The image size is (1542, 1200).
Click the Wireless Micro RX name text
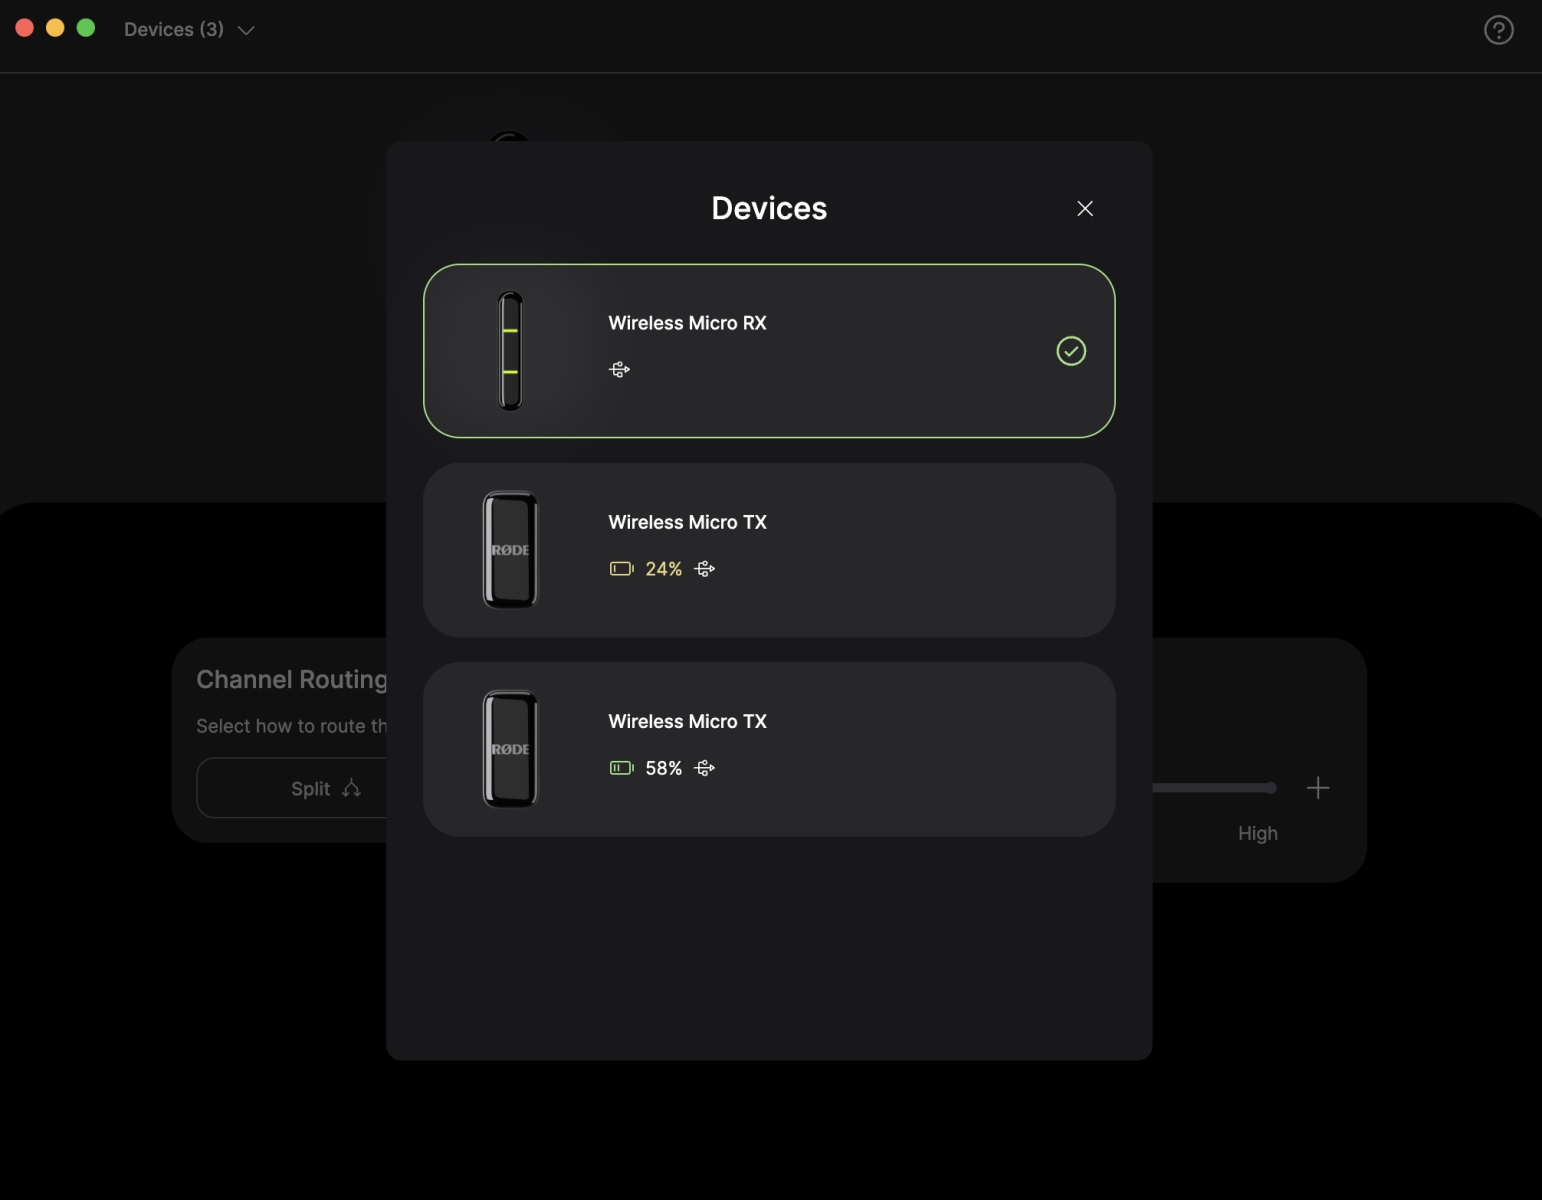[687, 323]
